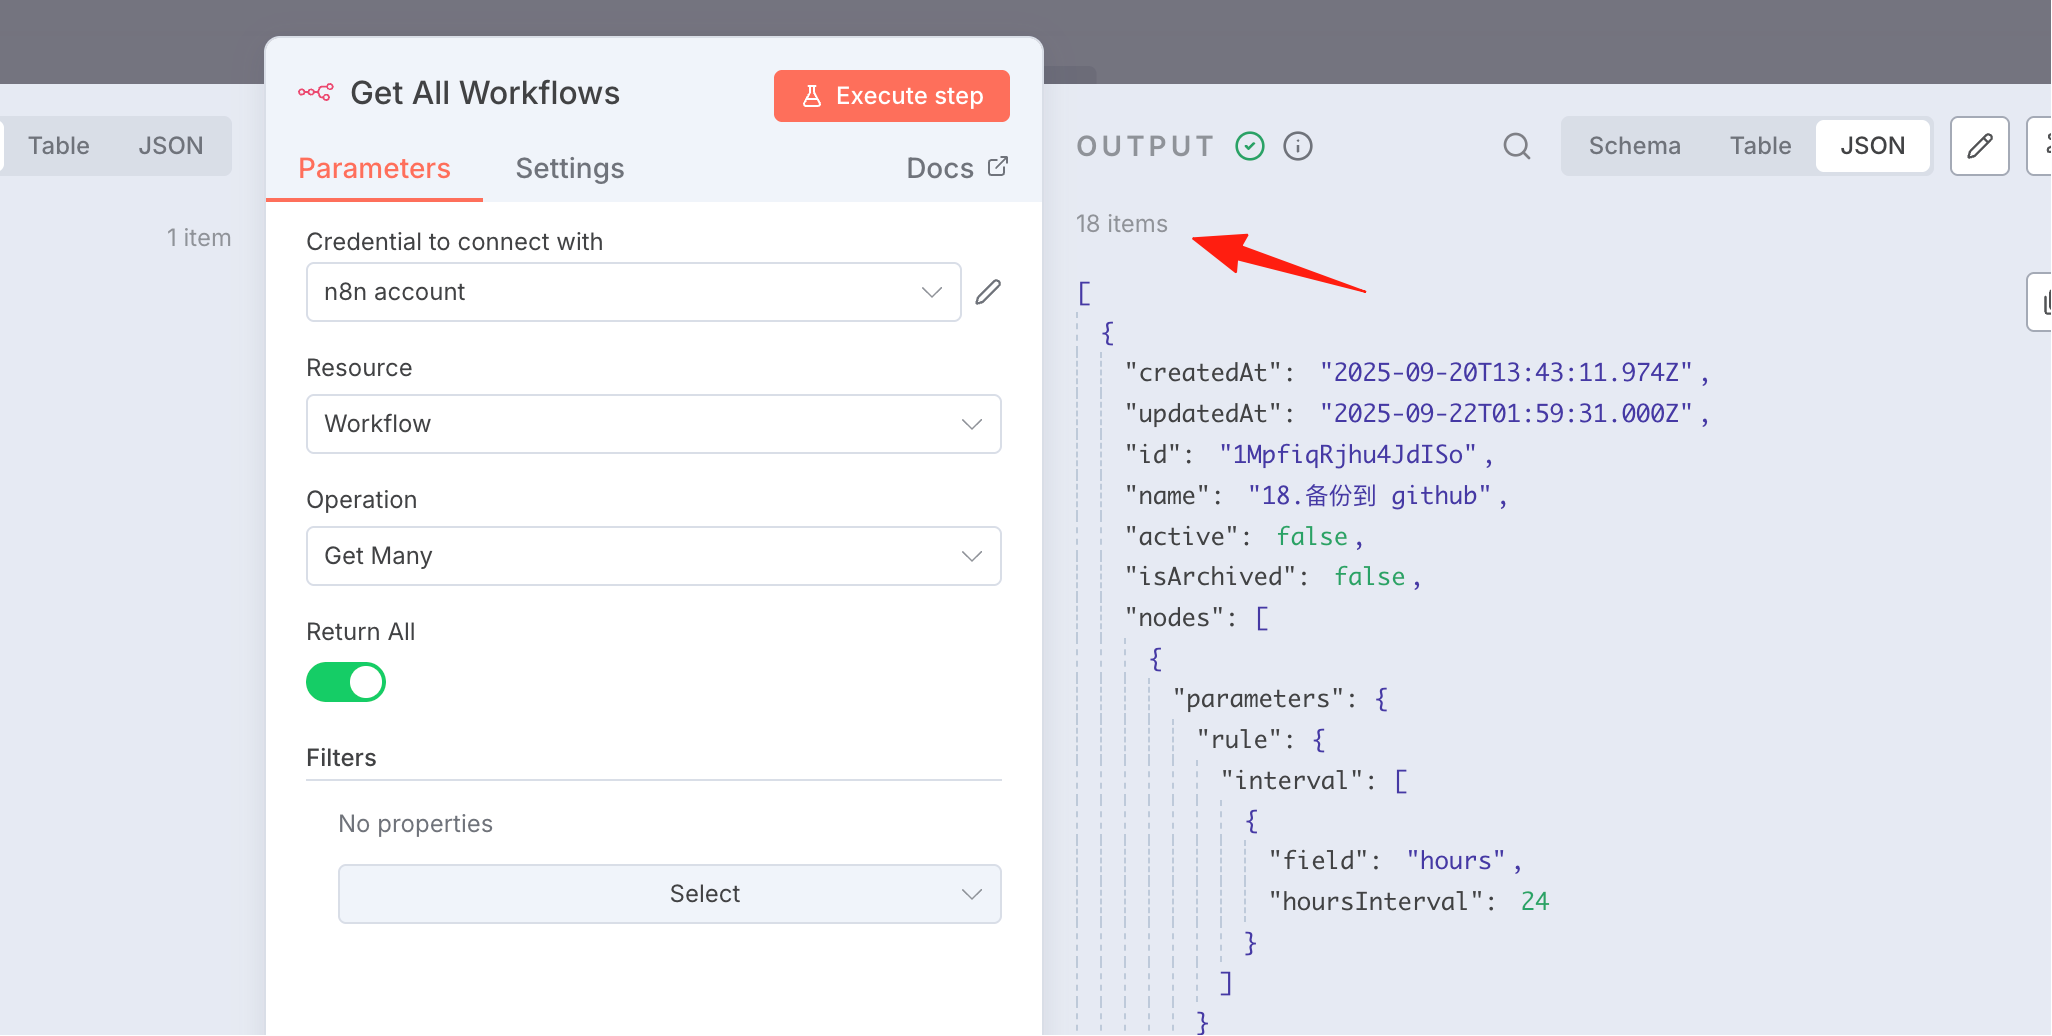Image resolution: width=2052 pixels, height=1036 pixels.
Task: Select output JSON view
Action: pos(1872,146)
